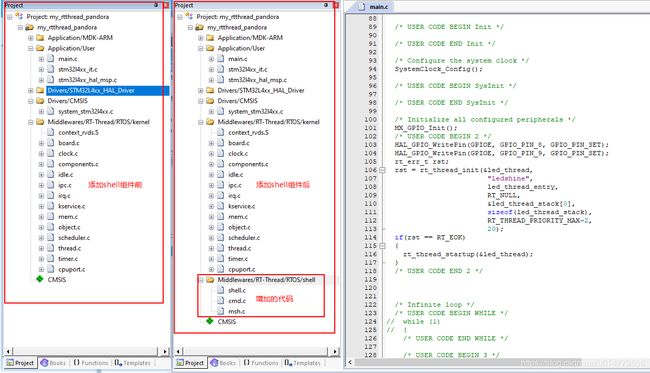
Task: Click the Templates tab icon in middle panel
Action: coord(288,363)
